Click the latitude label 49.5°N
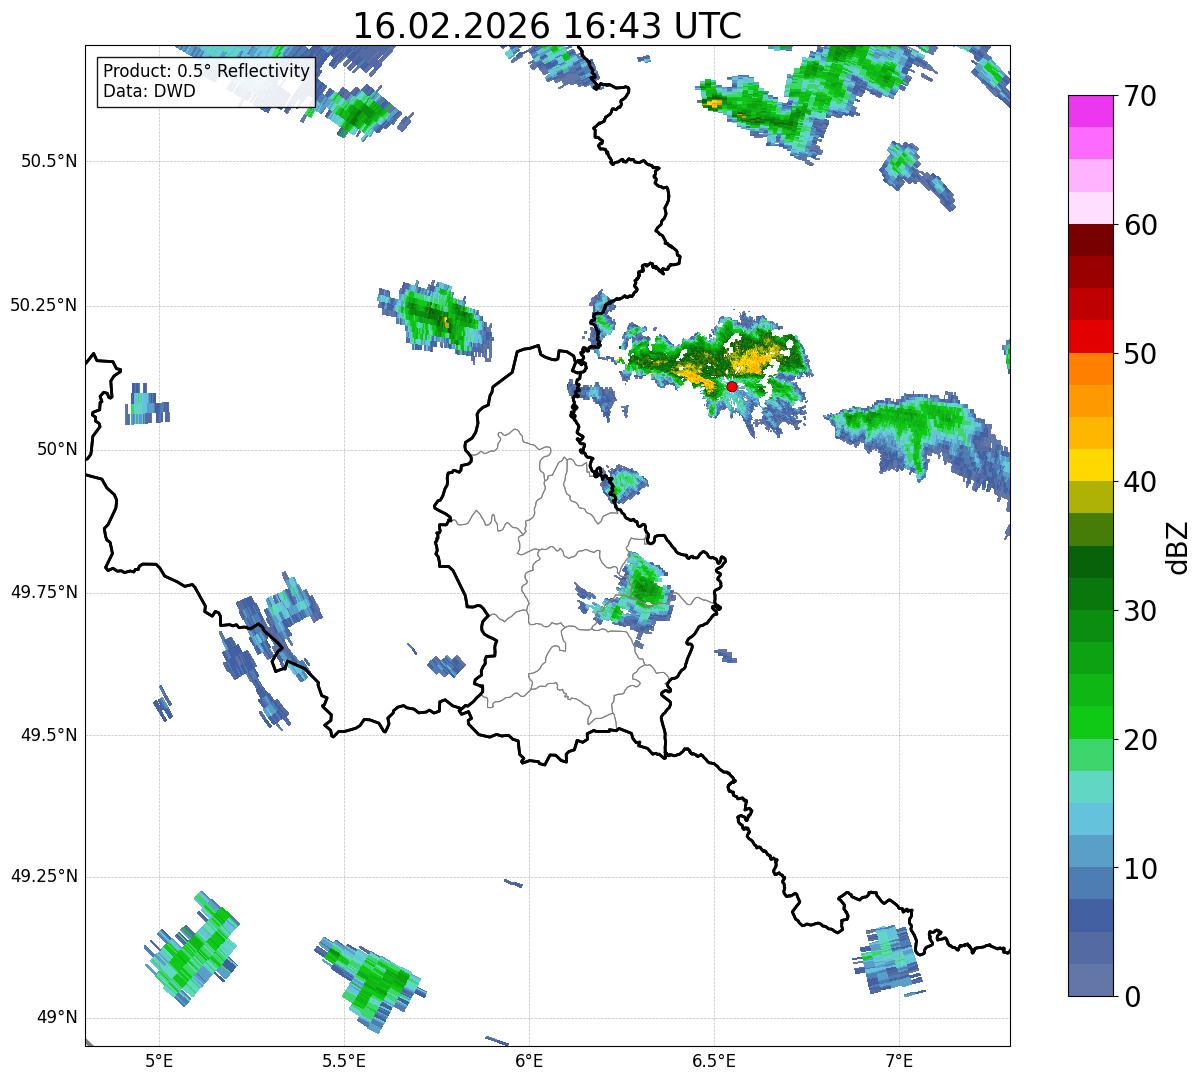This screenshot has height=1081, width=1202. pos(50,735)
